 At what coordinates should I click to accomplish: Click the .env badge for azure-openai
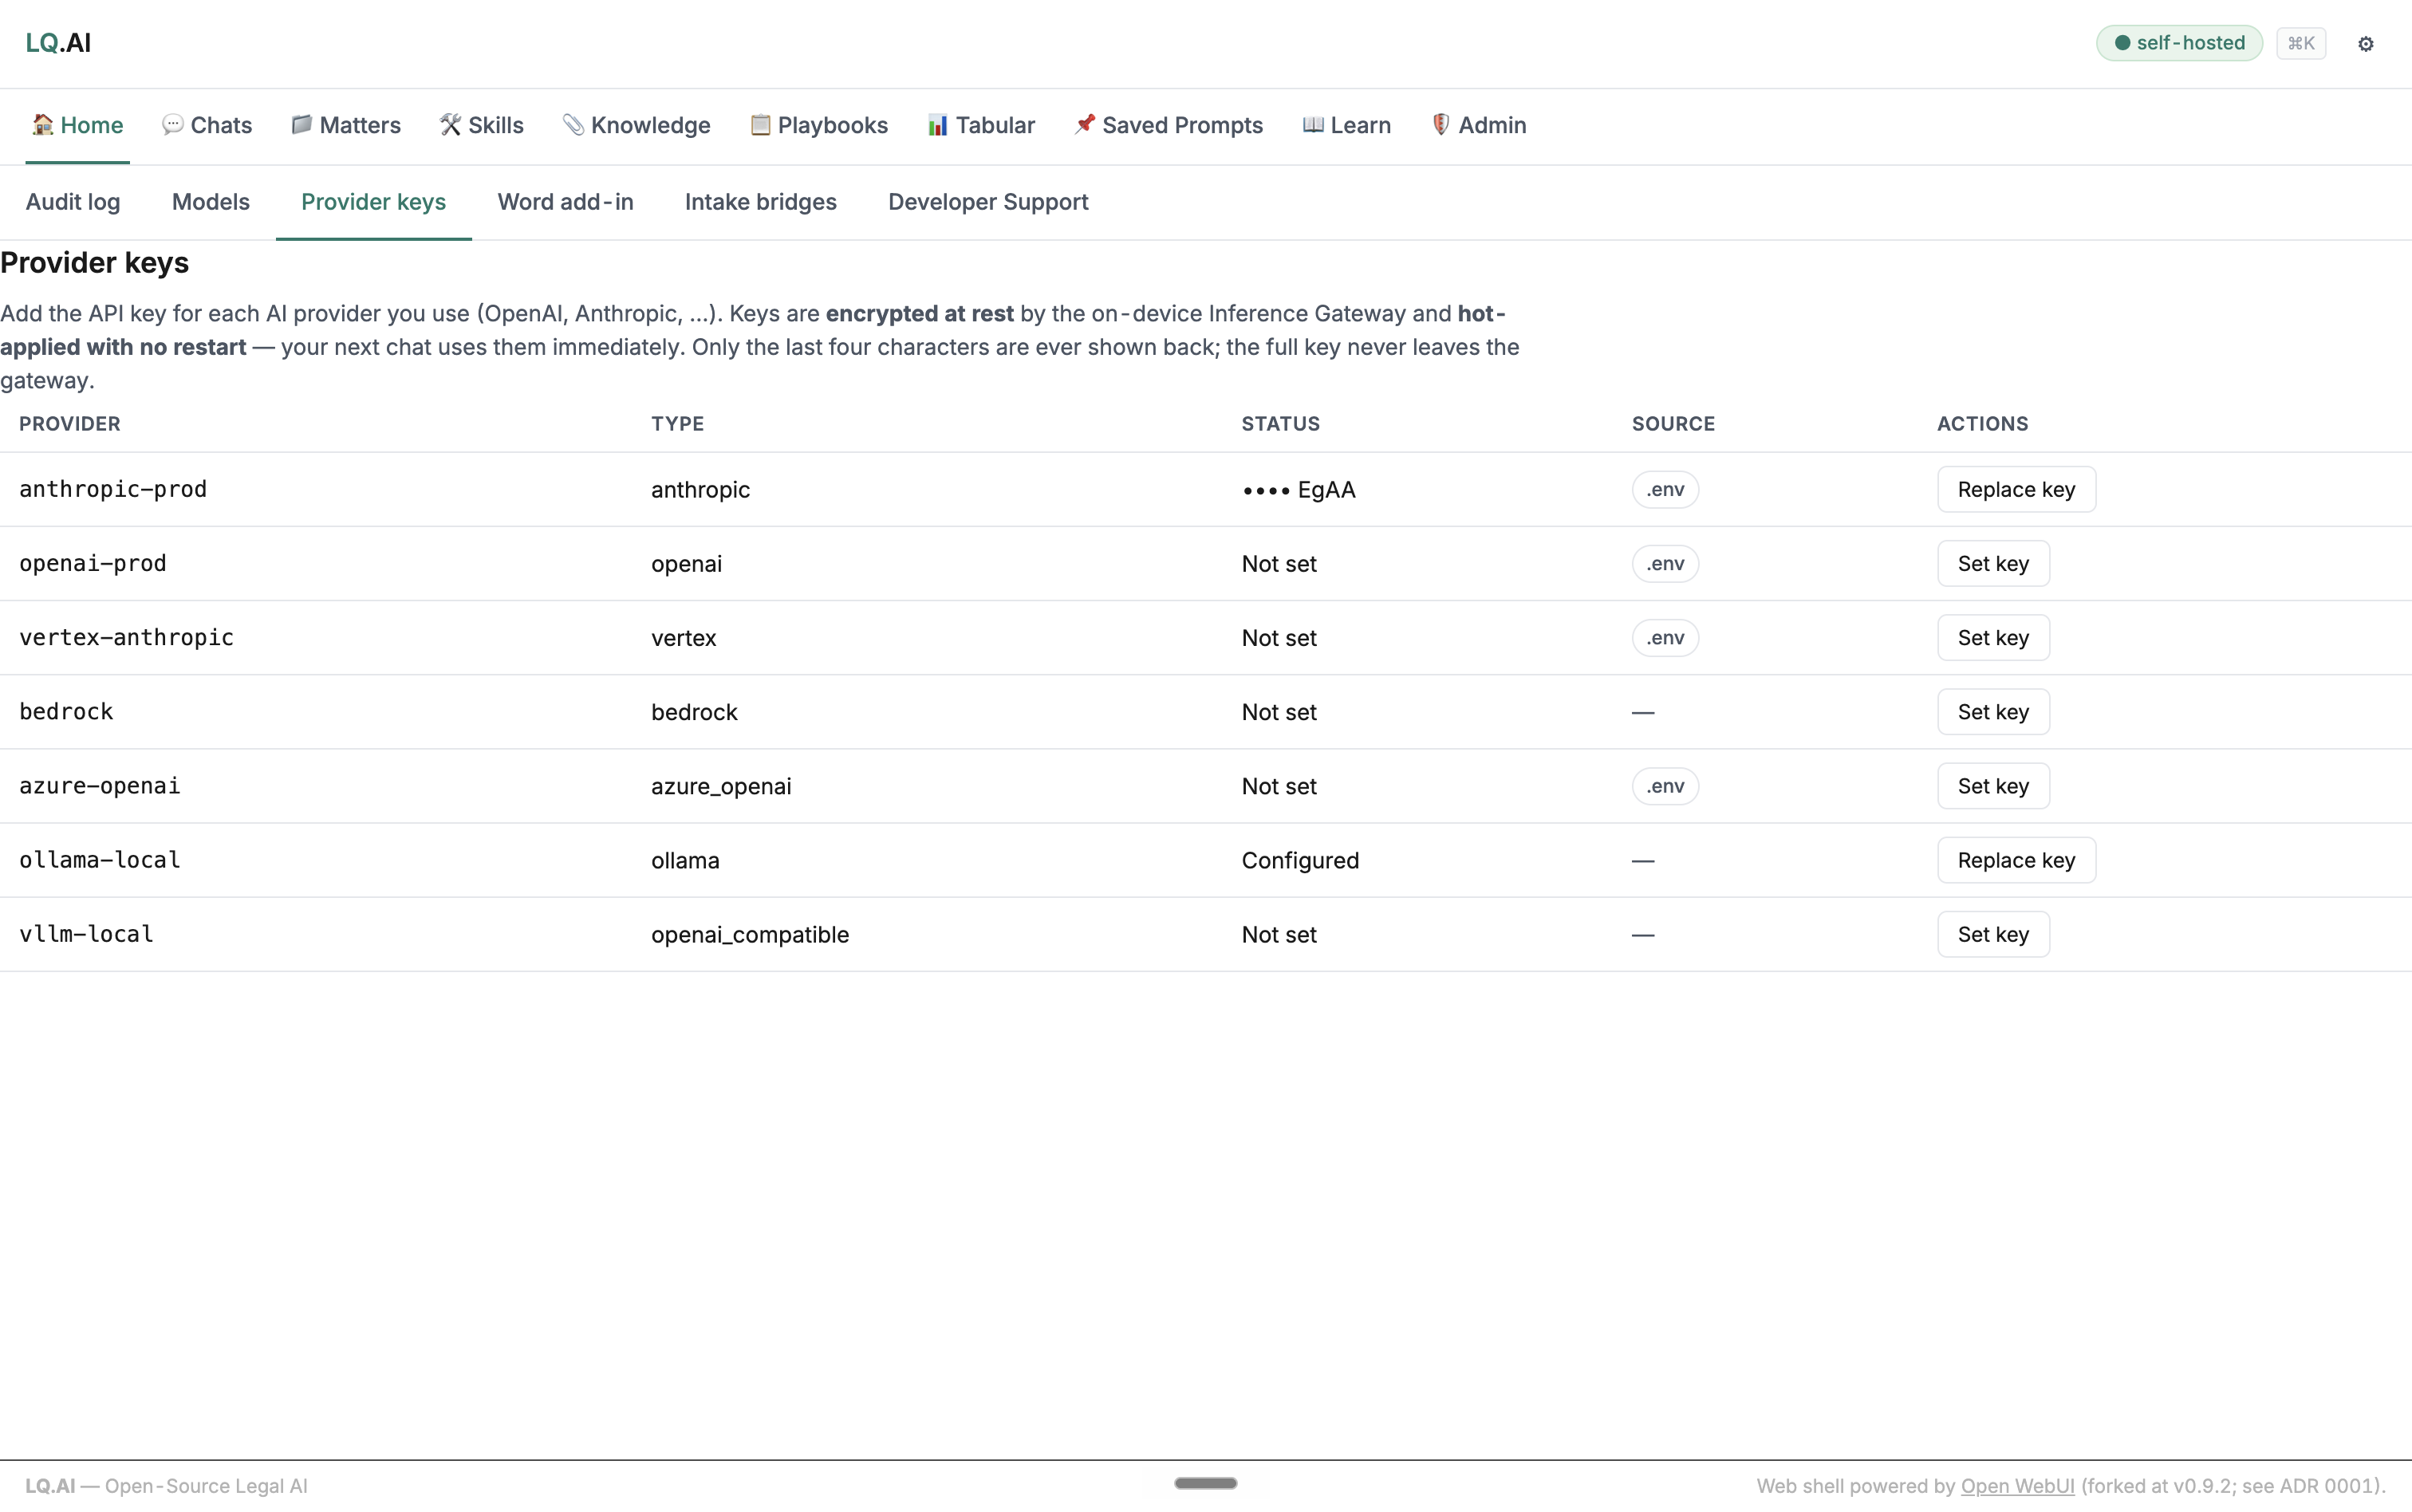click(x=1665, y=786)
